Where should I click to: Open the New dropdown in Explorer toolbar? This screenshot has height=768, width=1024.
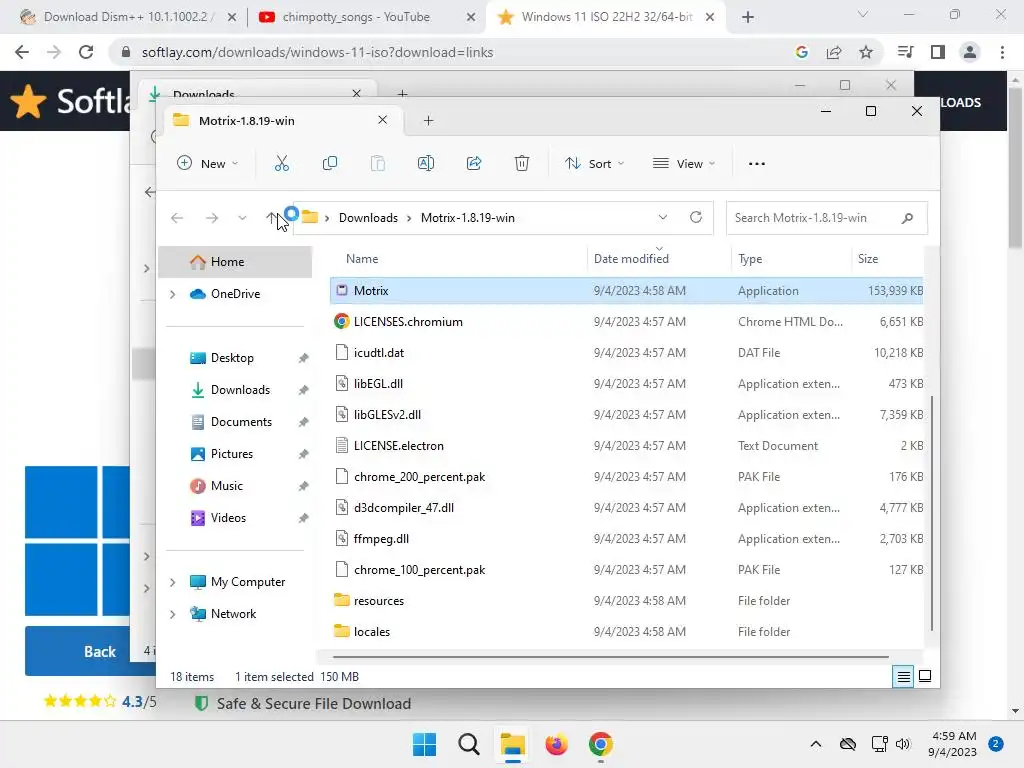(x=208, y=163)
